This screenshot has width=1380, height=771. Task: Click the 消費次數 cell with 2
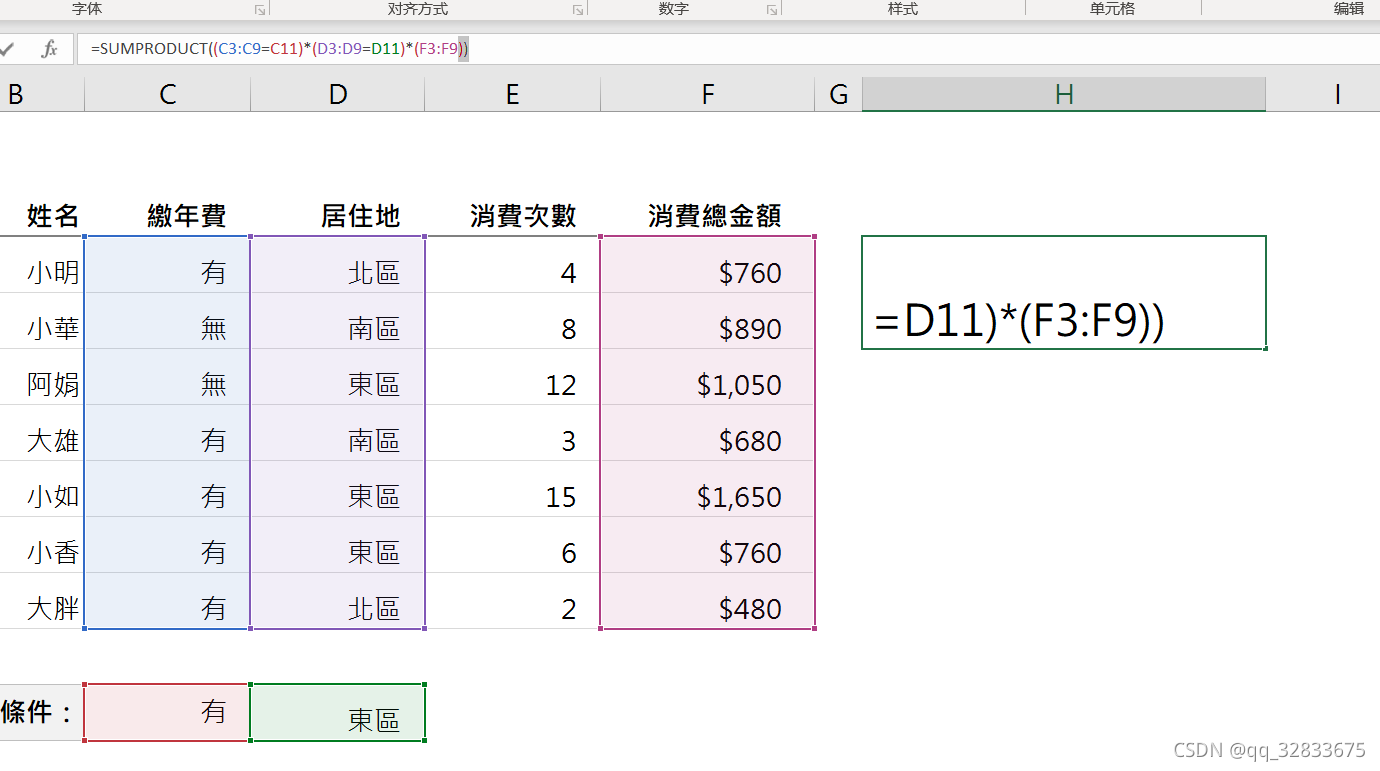512,601
